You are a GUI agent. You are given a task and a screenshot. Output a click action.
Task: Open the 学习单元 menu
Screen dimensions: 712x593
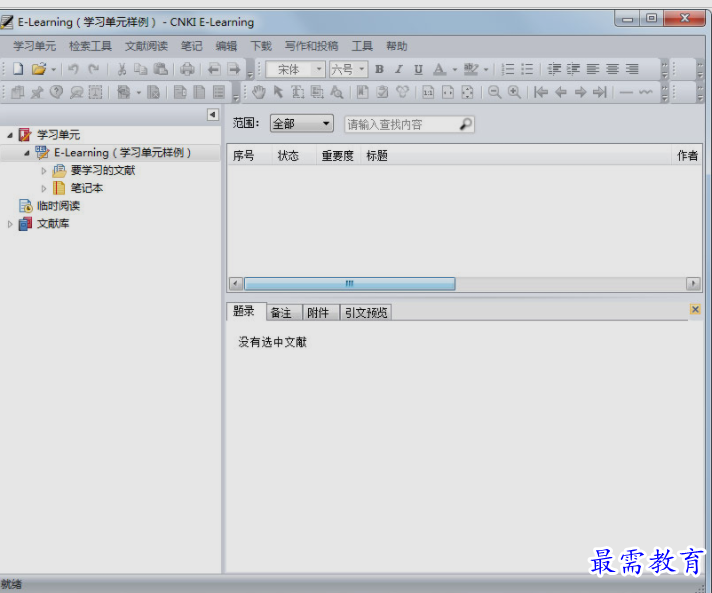(x=35, y=46)
